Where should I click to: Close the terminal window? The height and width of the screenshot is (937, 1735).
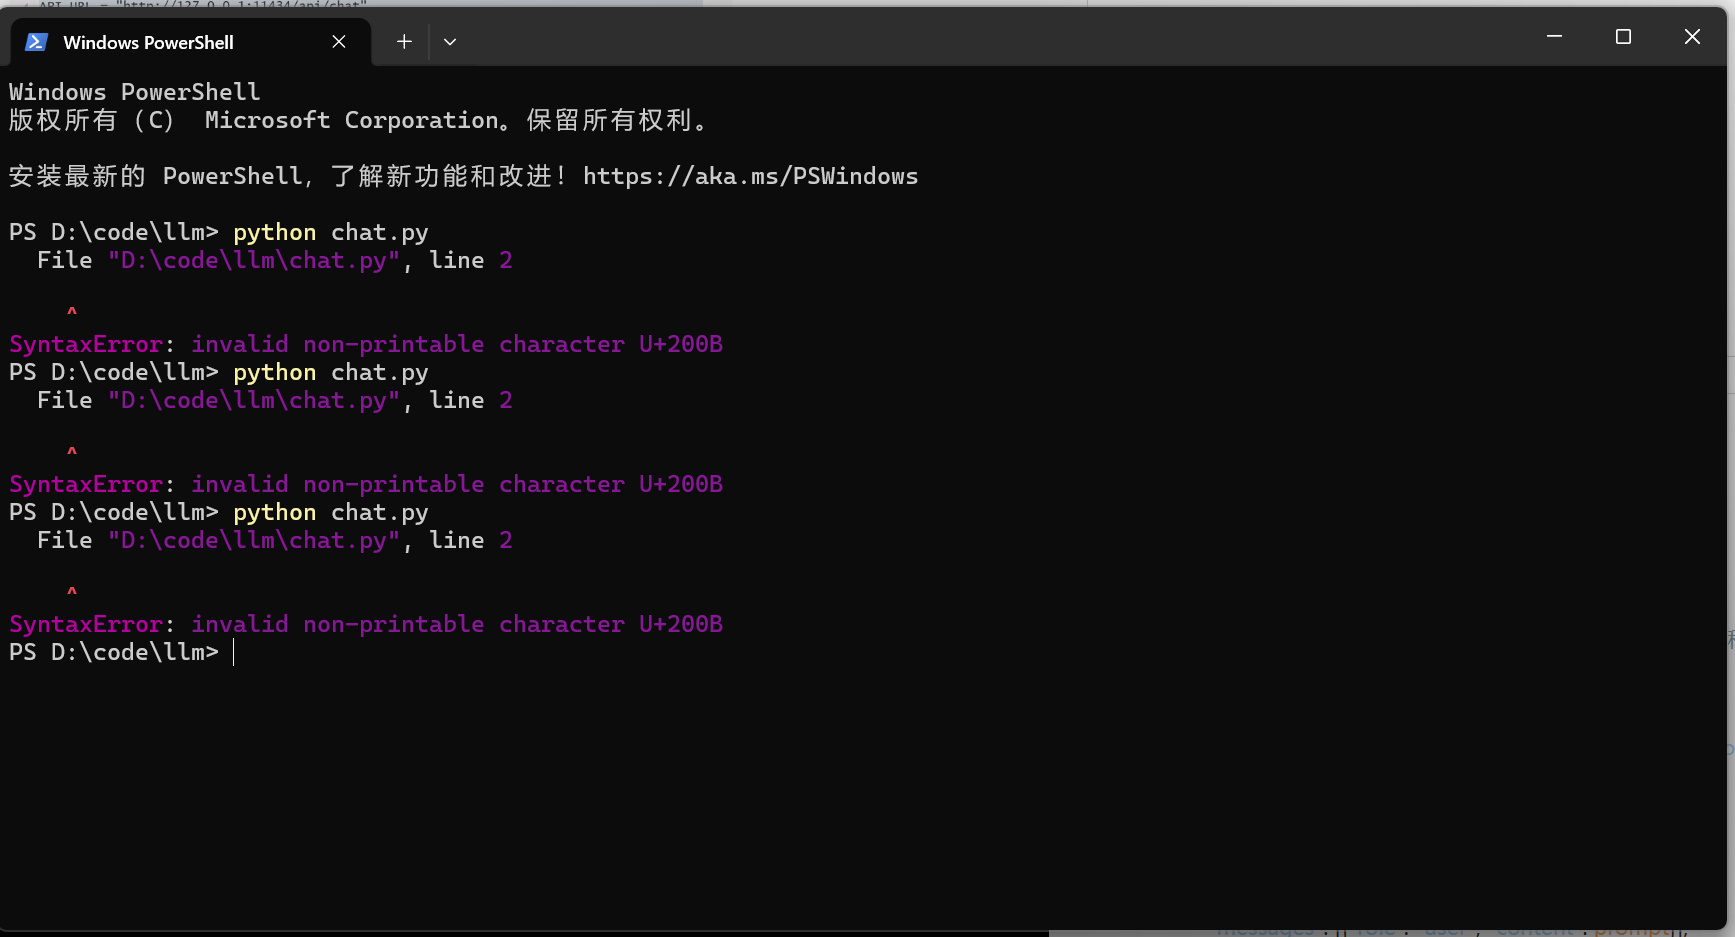point(1692,37)
